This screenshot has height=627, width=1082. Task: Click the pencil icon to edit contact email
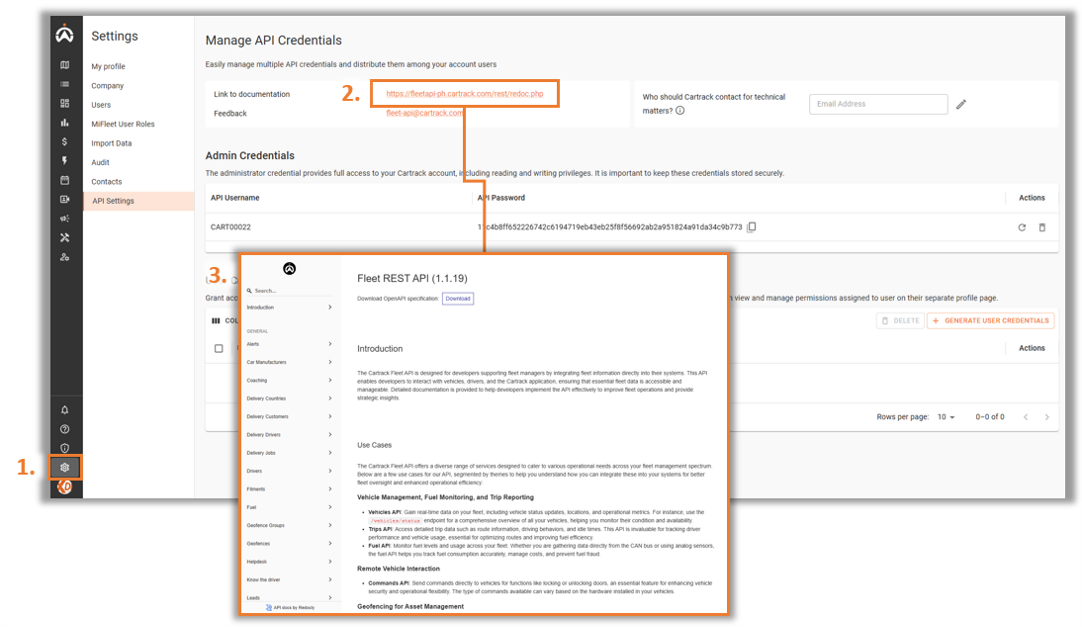tap(961, 104)
